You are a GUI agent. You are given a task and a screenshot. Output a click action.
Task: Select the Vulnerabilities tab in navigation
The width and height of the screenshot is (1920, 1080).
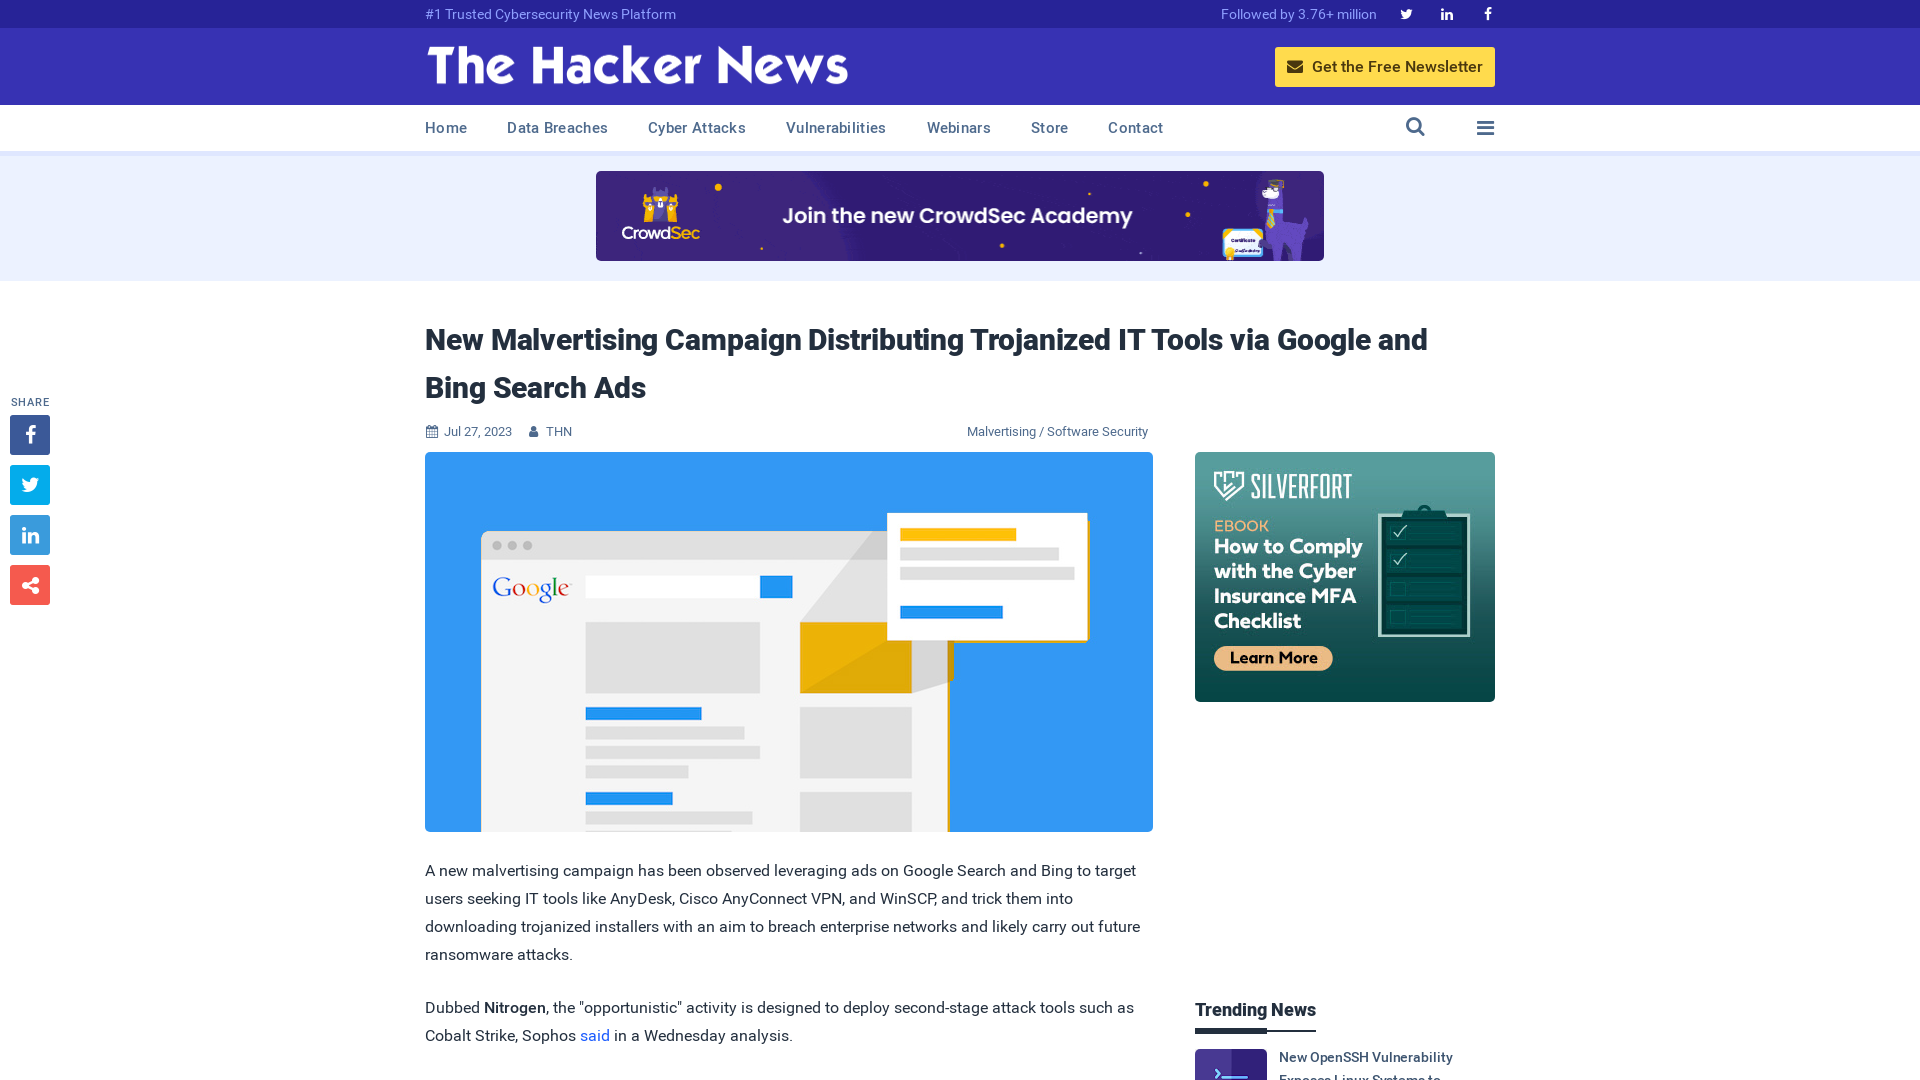[x=836, y=127]
